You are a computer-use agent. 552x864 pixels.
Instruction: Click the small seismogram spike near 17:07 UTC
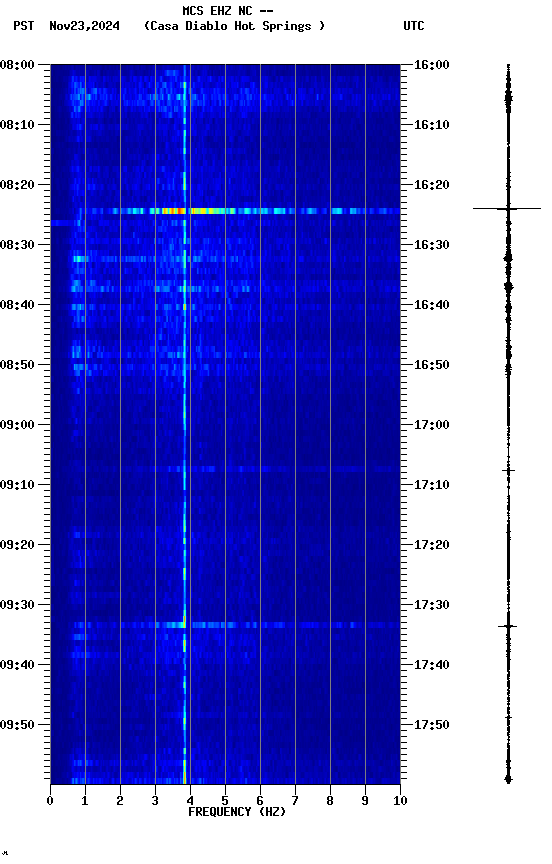click(508, 471)
